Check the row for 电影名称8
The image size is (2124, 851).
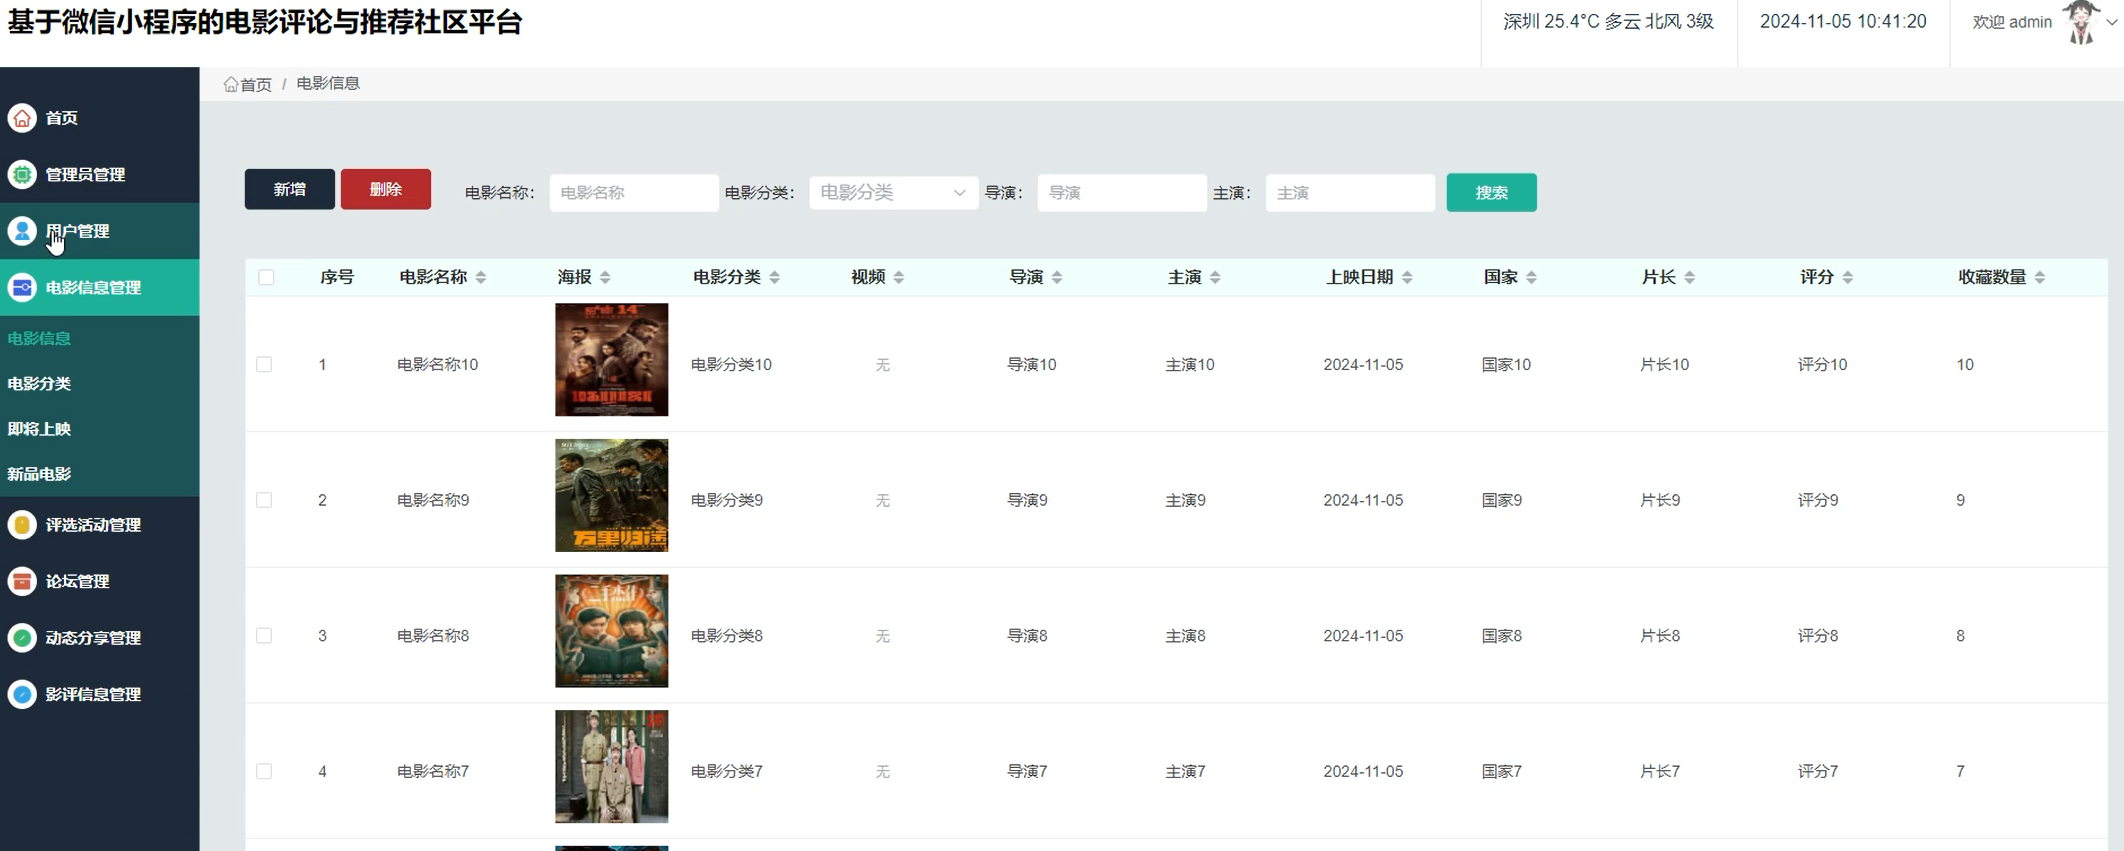pos(264,635)
